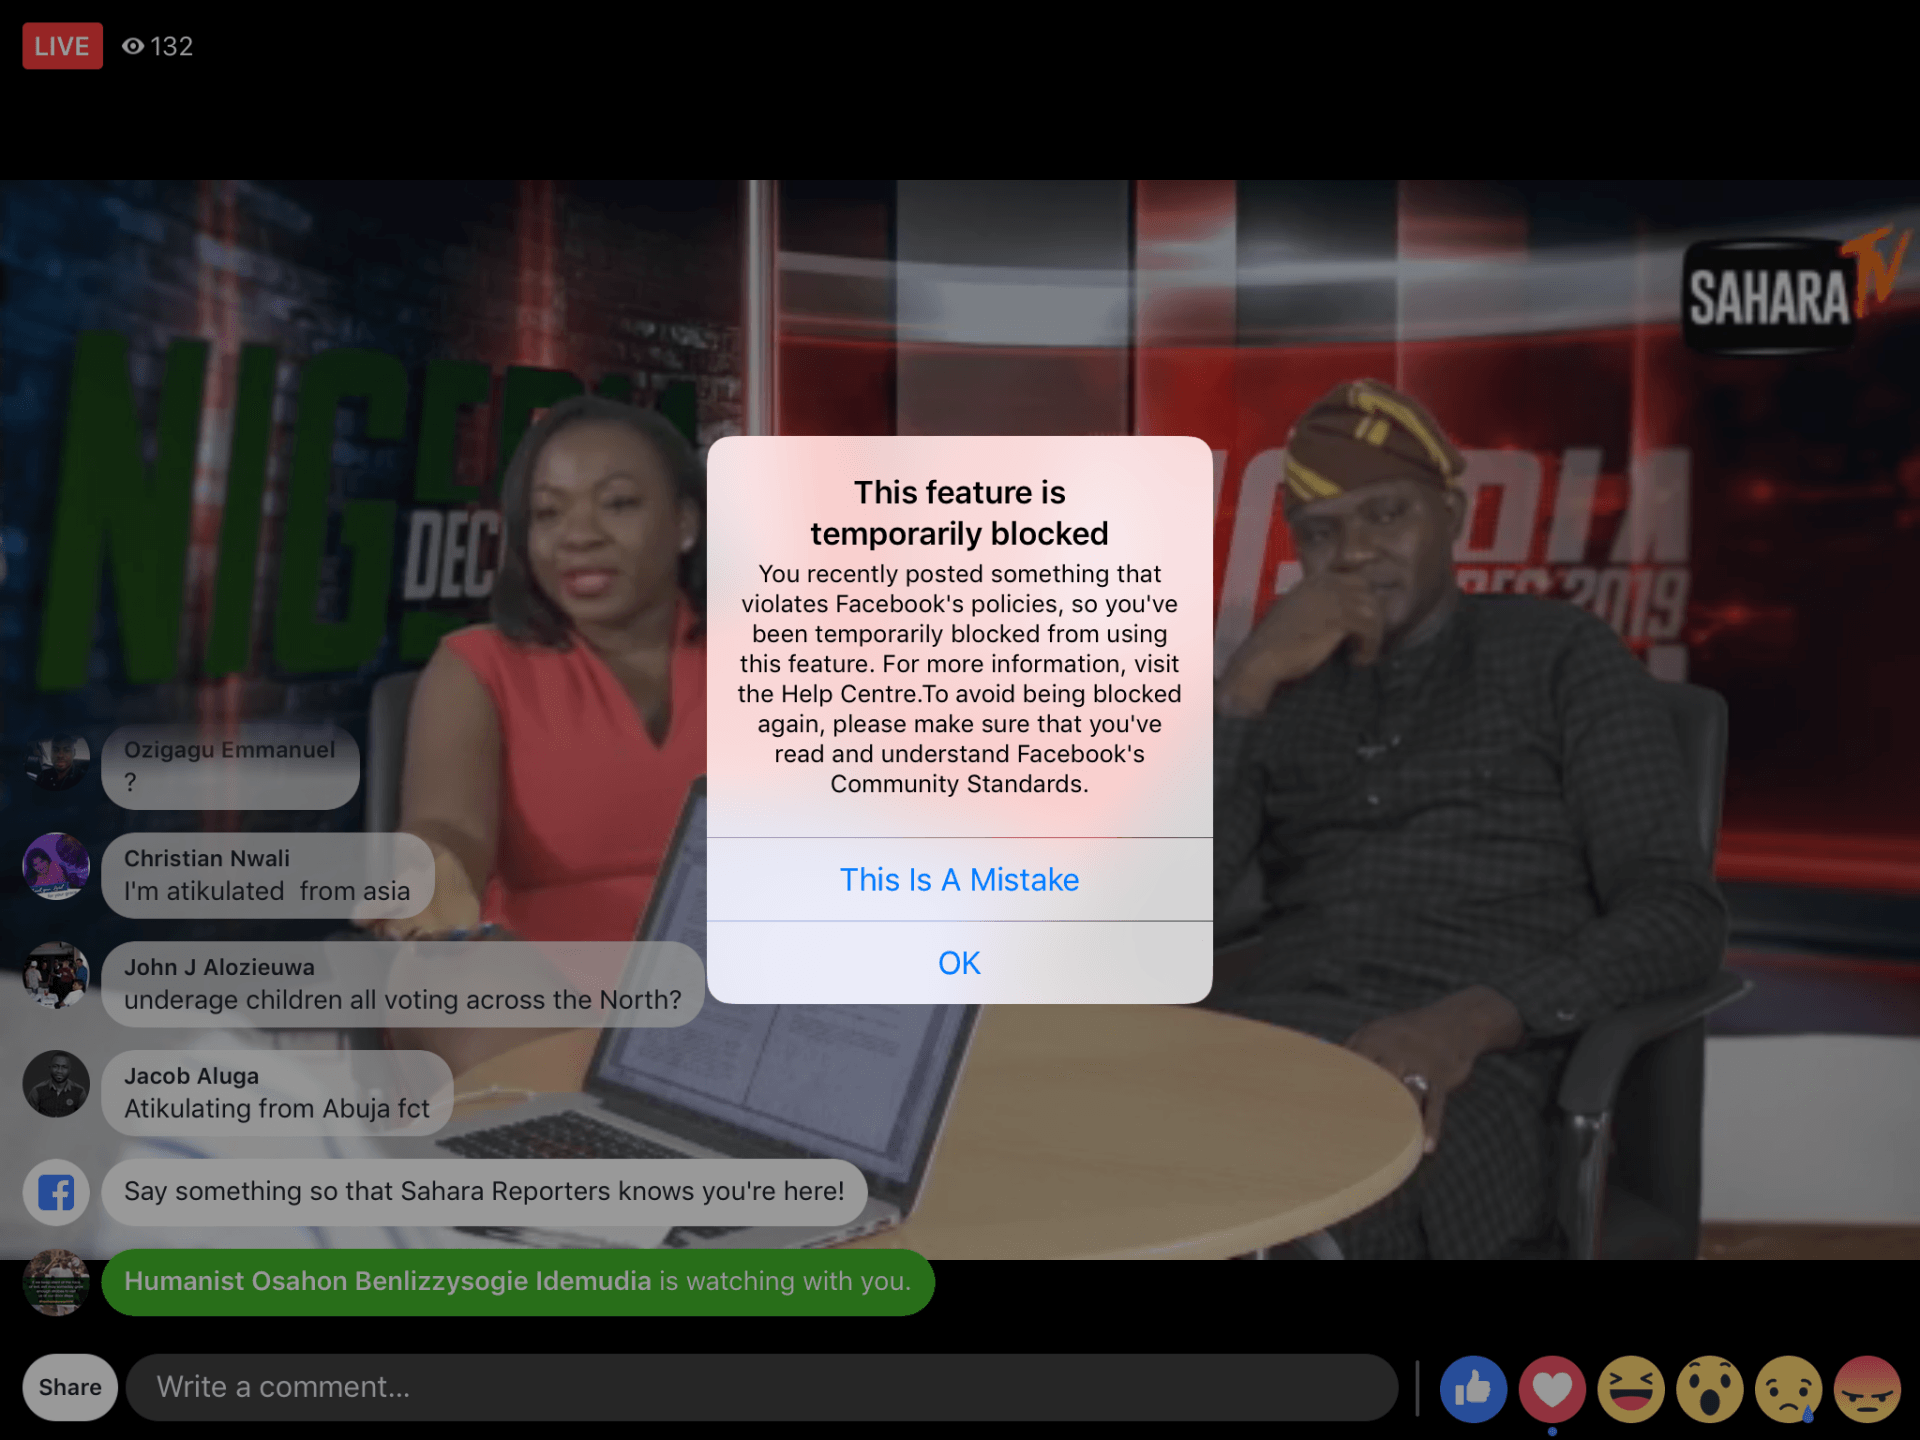Screen dimensions: 1920x1440
Task: Tap the Like thumbs-up reaction
Action: [x=1473, y=1388]
